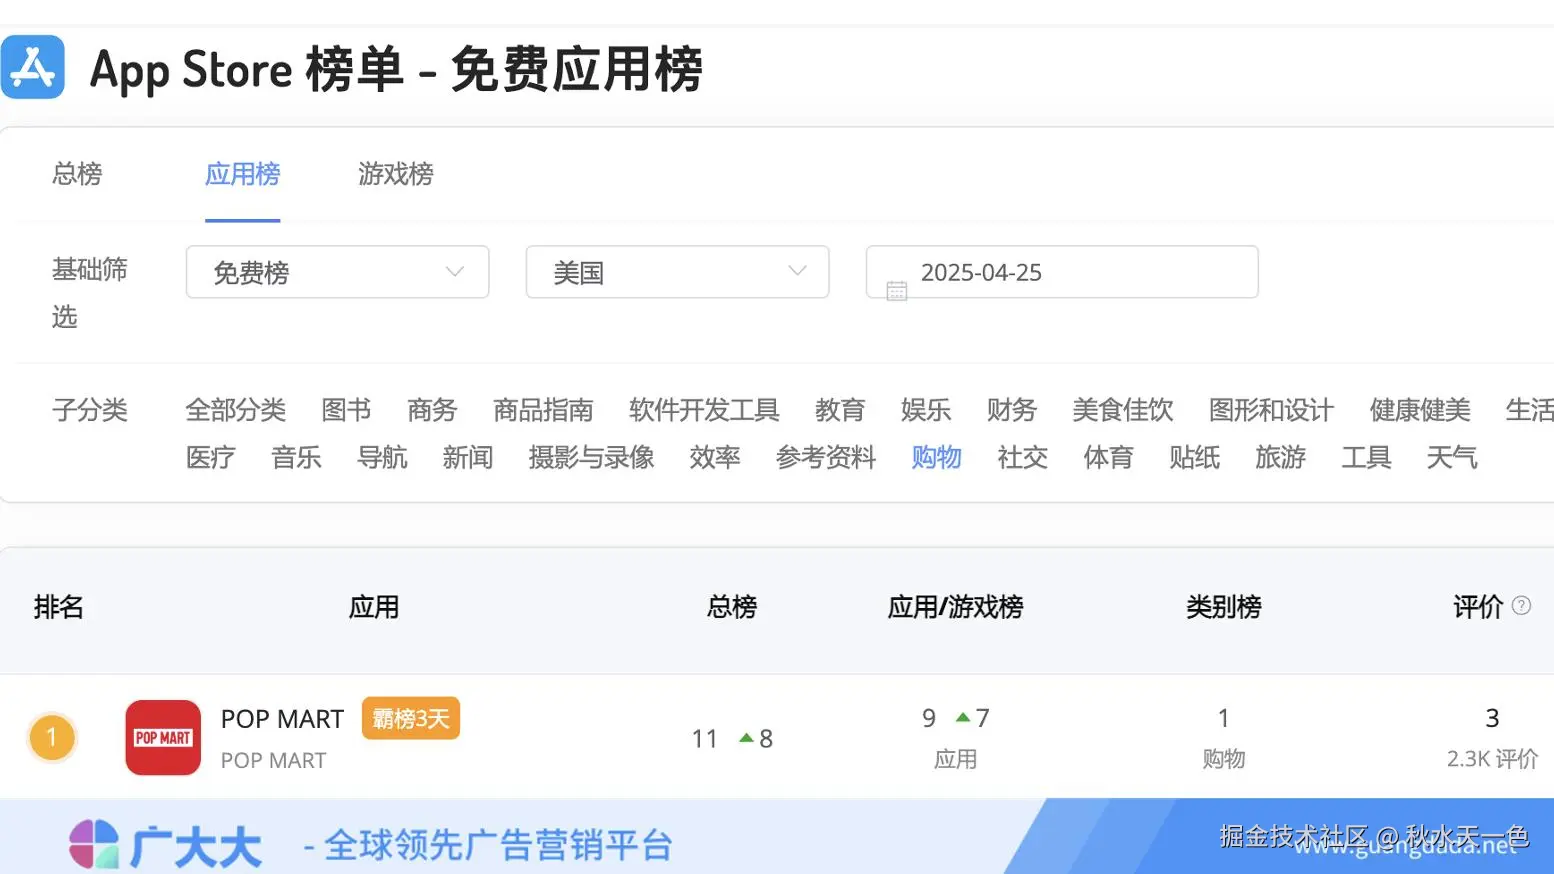Filter by 商务 subcategory
The width and height of the screenshot is (1554, 874).
(432, 410)
